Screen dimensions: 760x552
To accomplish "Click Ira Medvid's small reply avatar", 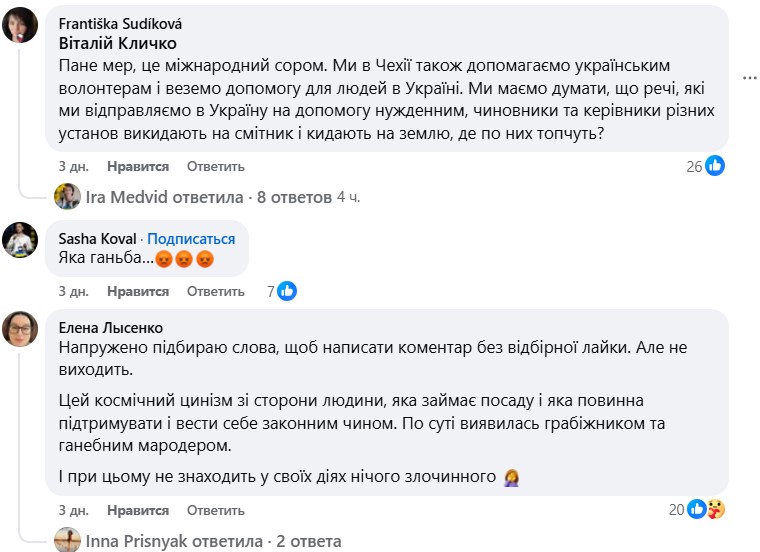I will [67, 197].
